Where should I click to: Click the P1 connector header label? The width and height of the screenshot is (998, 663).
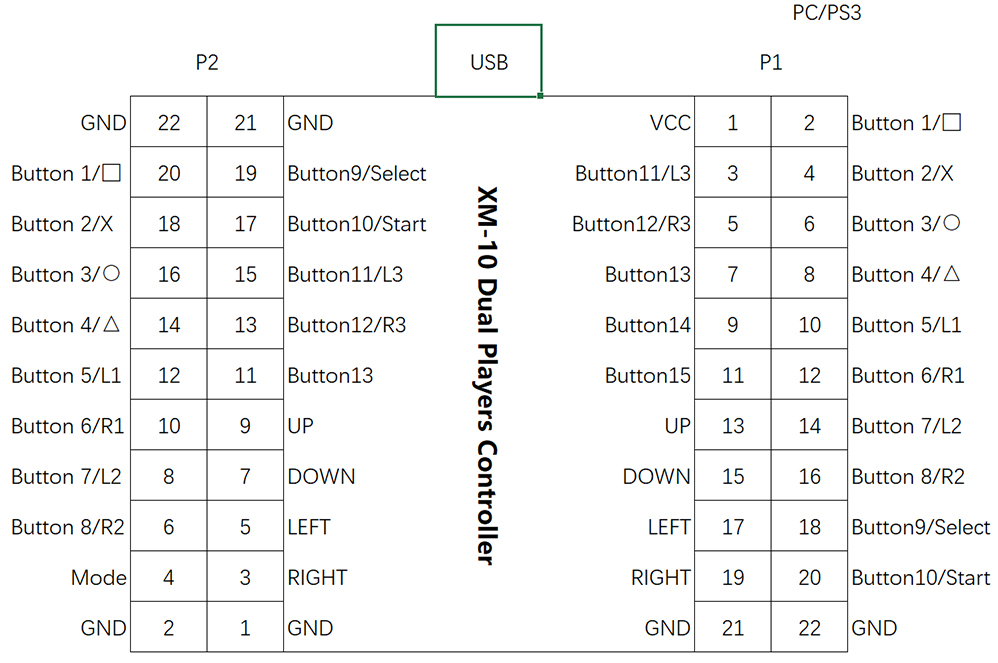(771, 63)
